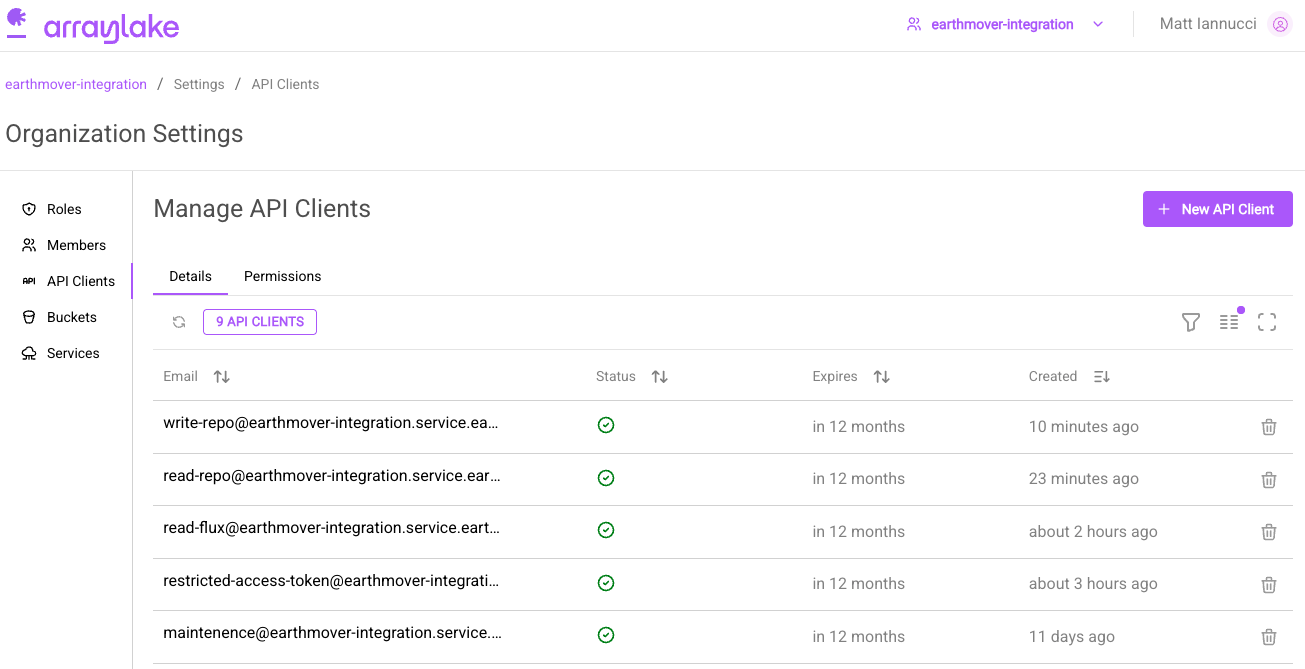Viewport: 1305px width, 669px height.
Task: Delete the read-flux API client
Action: coord(1269,532)
